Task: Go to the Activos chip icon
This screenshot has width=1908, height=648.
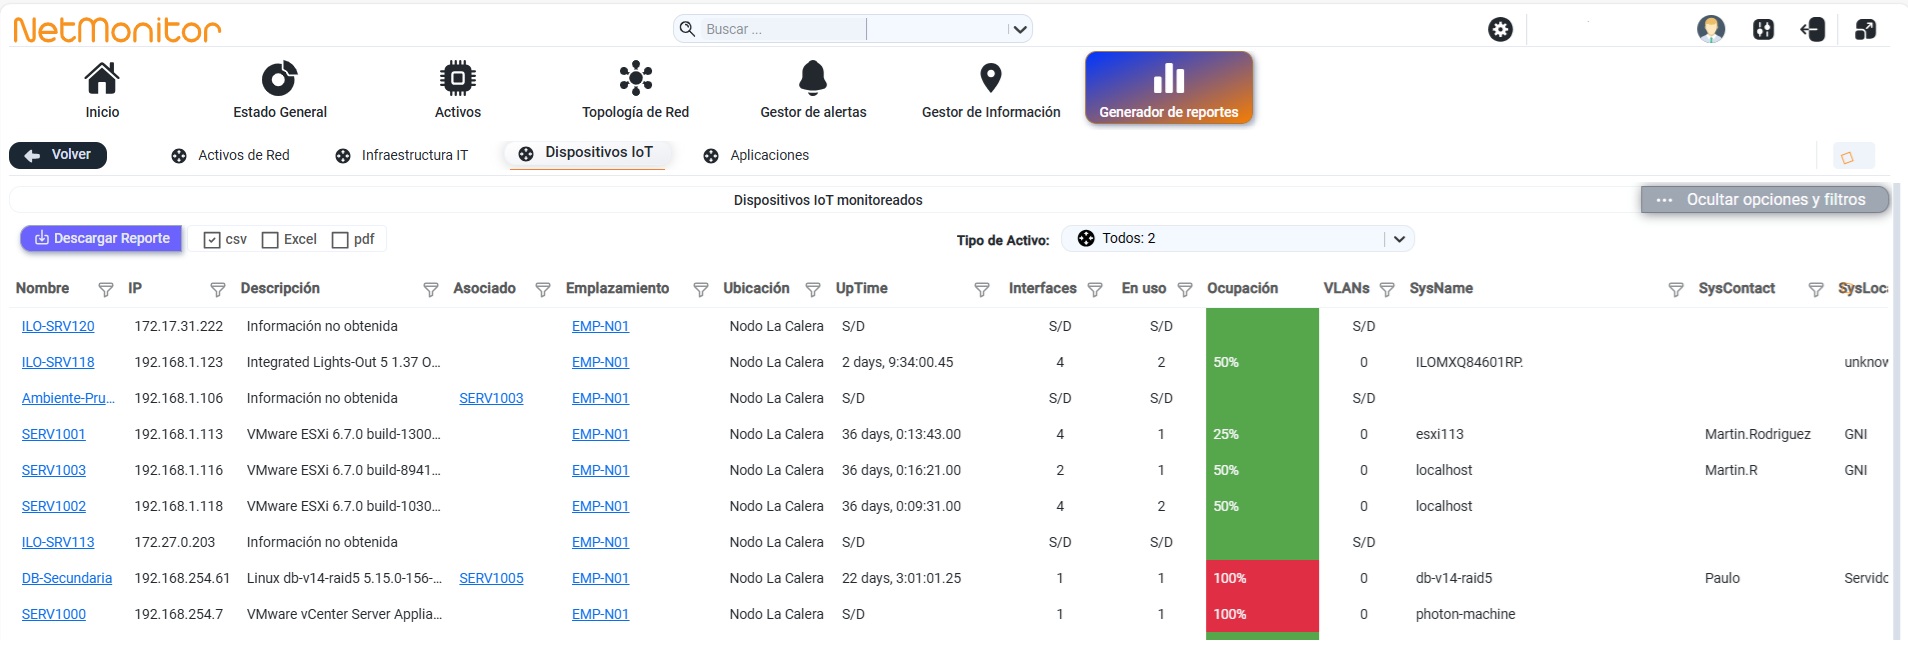Action: [x=457, y=78]
